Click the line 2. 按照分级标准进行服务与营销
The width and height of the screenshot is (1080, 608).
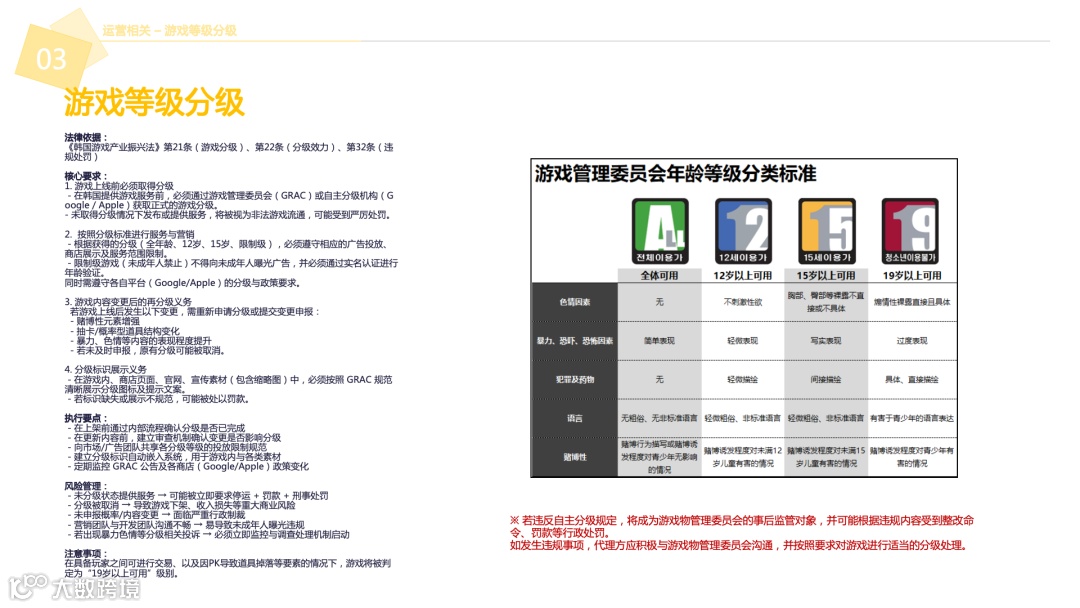coord(129,234)
